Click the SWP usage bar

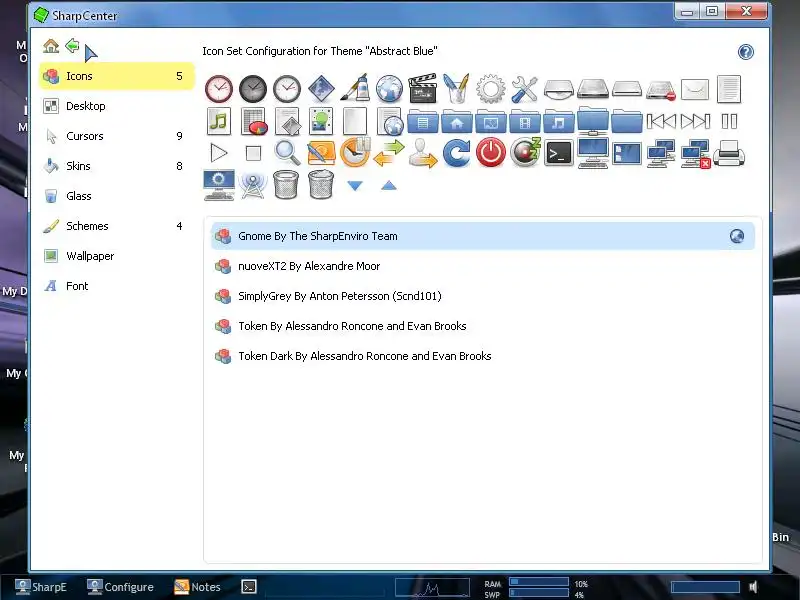click(539, 593)
